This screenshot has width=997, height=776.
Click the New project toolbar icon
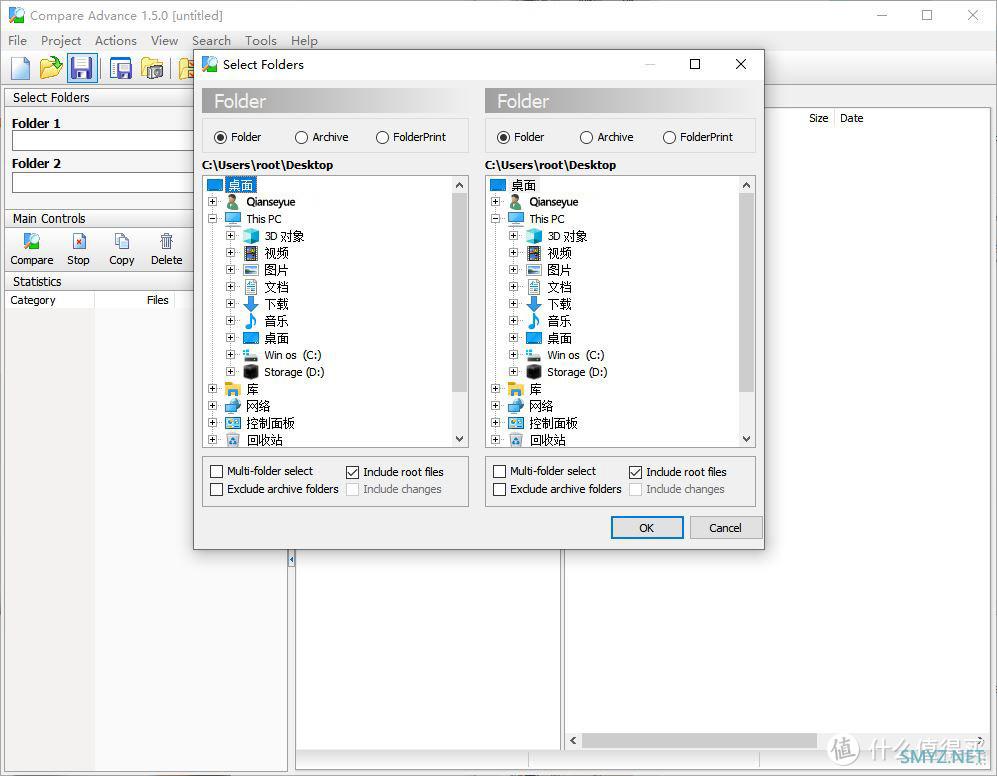click(20, 68)
